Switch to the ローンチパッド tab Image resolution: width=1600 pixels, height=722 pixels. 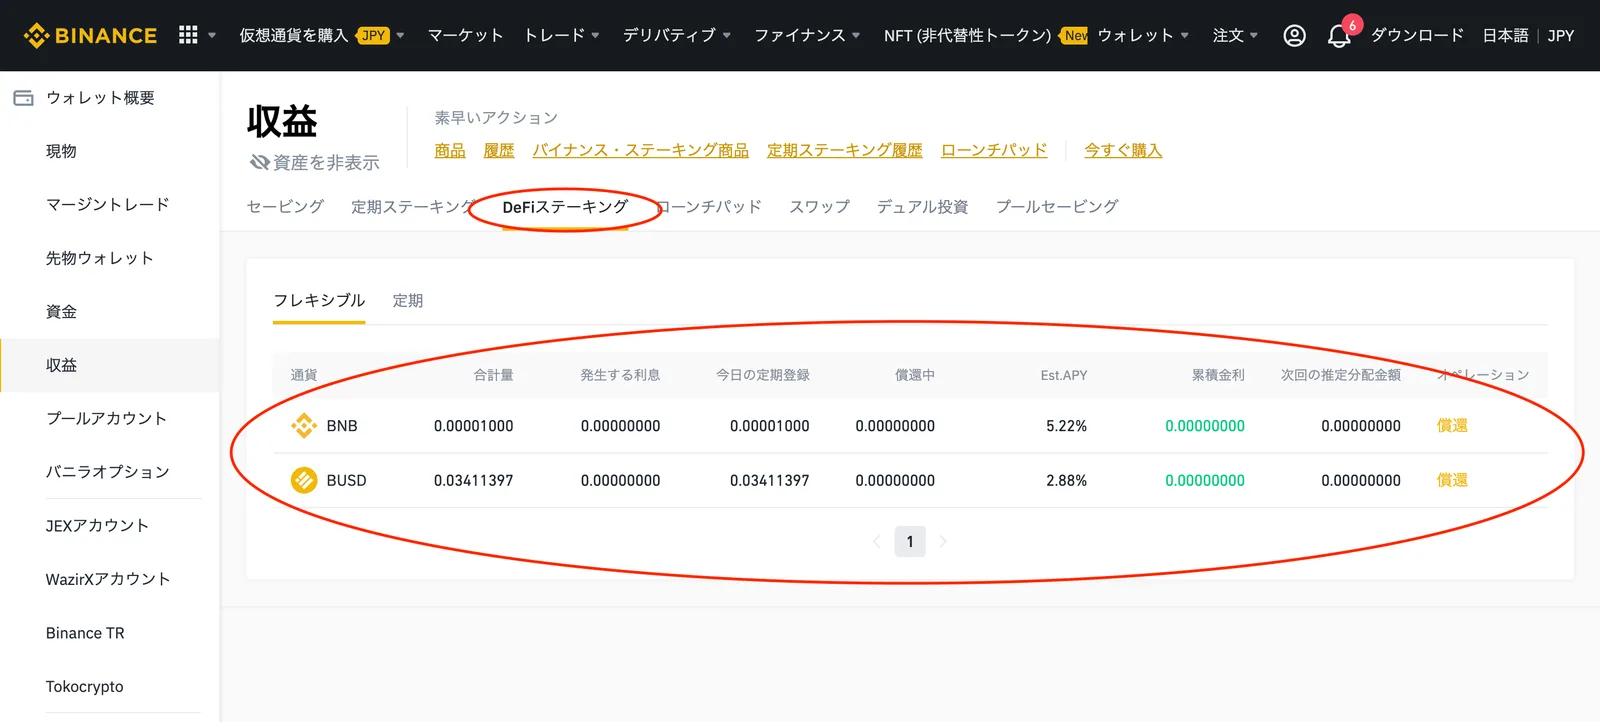pos(709,206)
